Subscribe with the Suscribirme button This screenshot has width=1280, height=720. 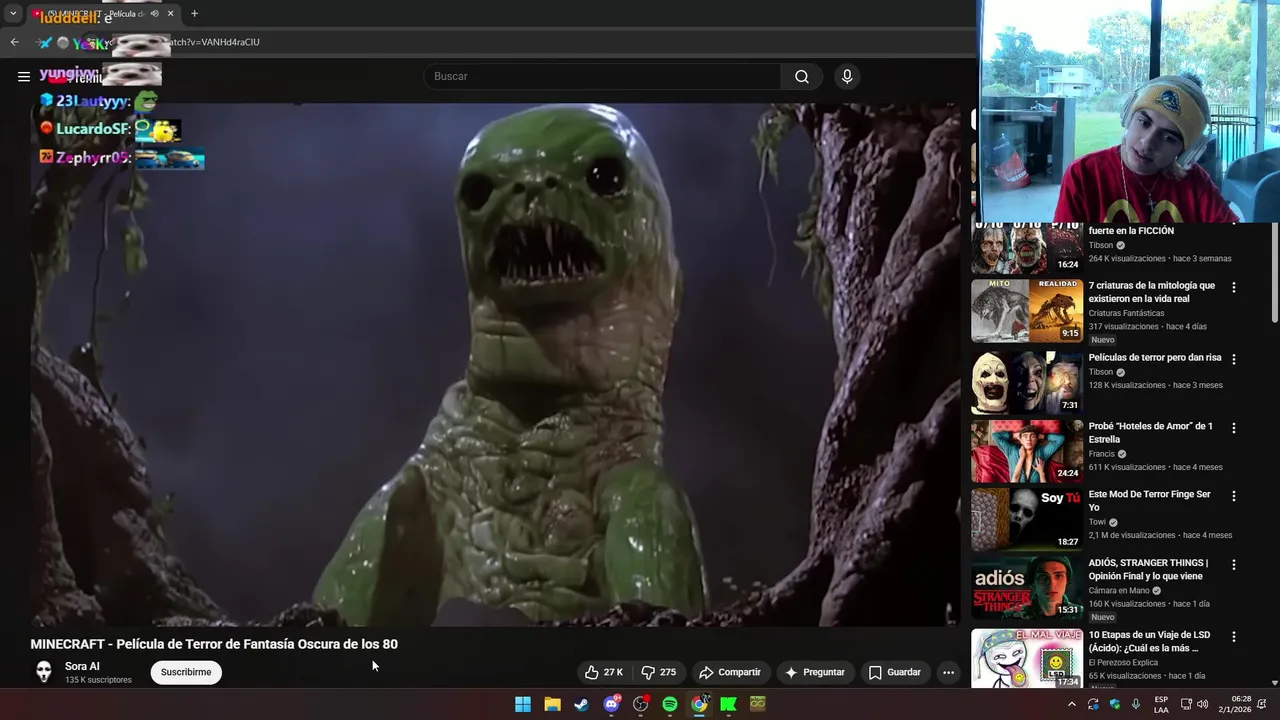tap(186, 672)
